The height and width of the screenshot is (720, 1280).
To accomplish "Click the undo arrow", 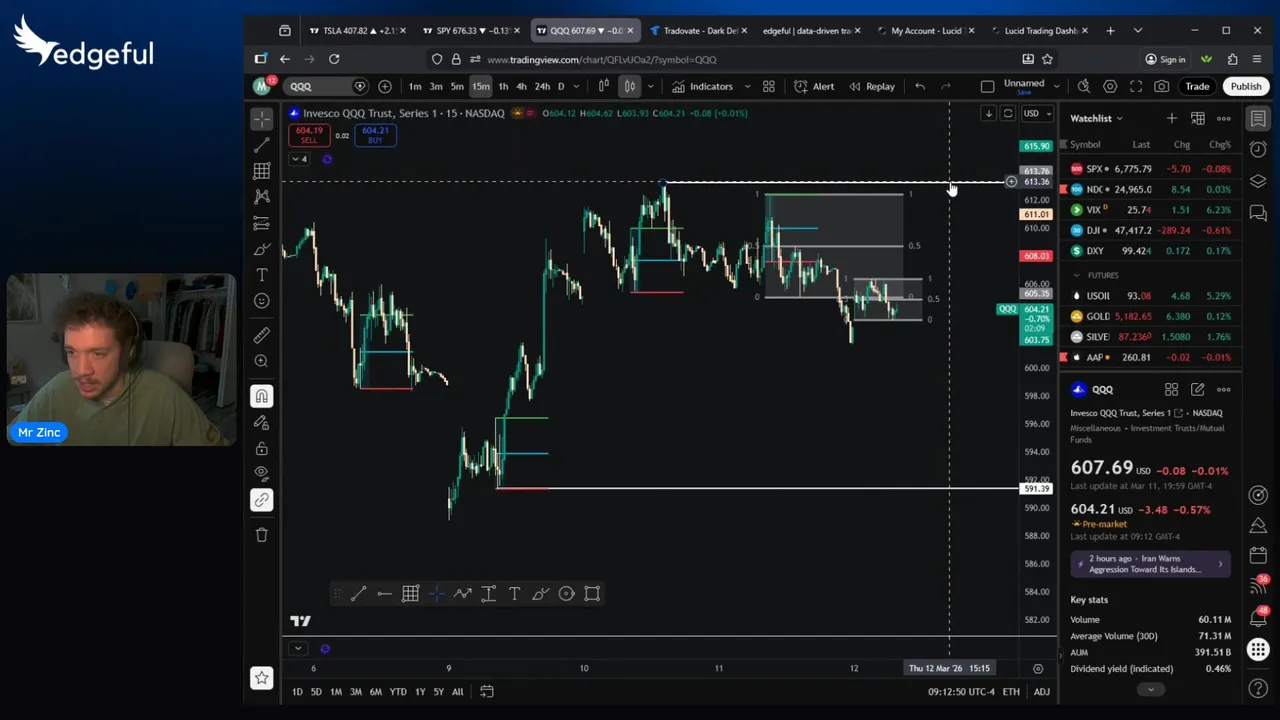I will (x=920, y=87).
